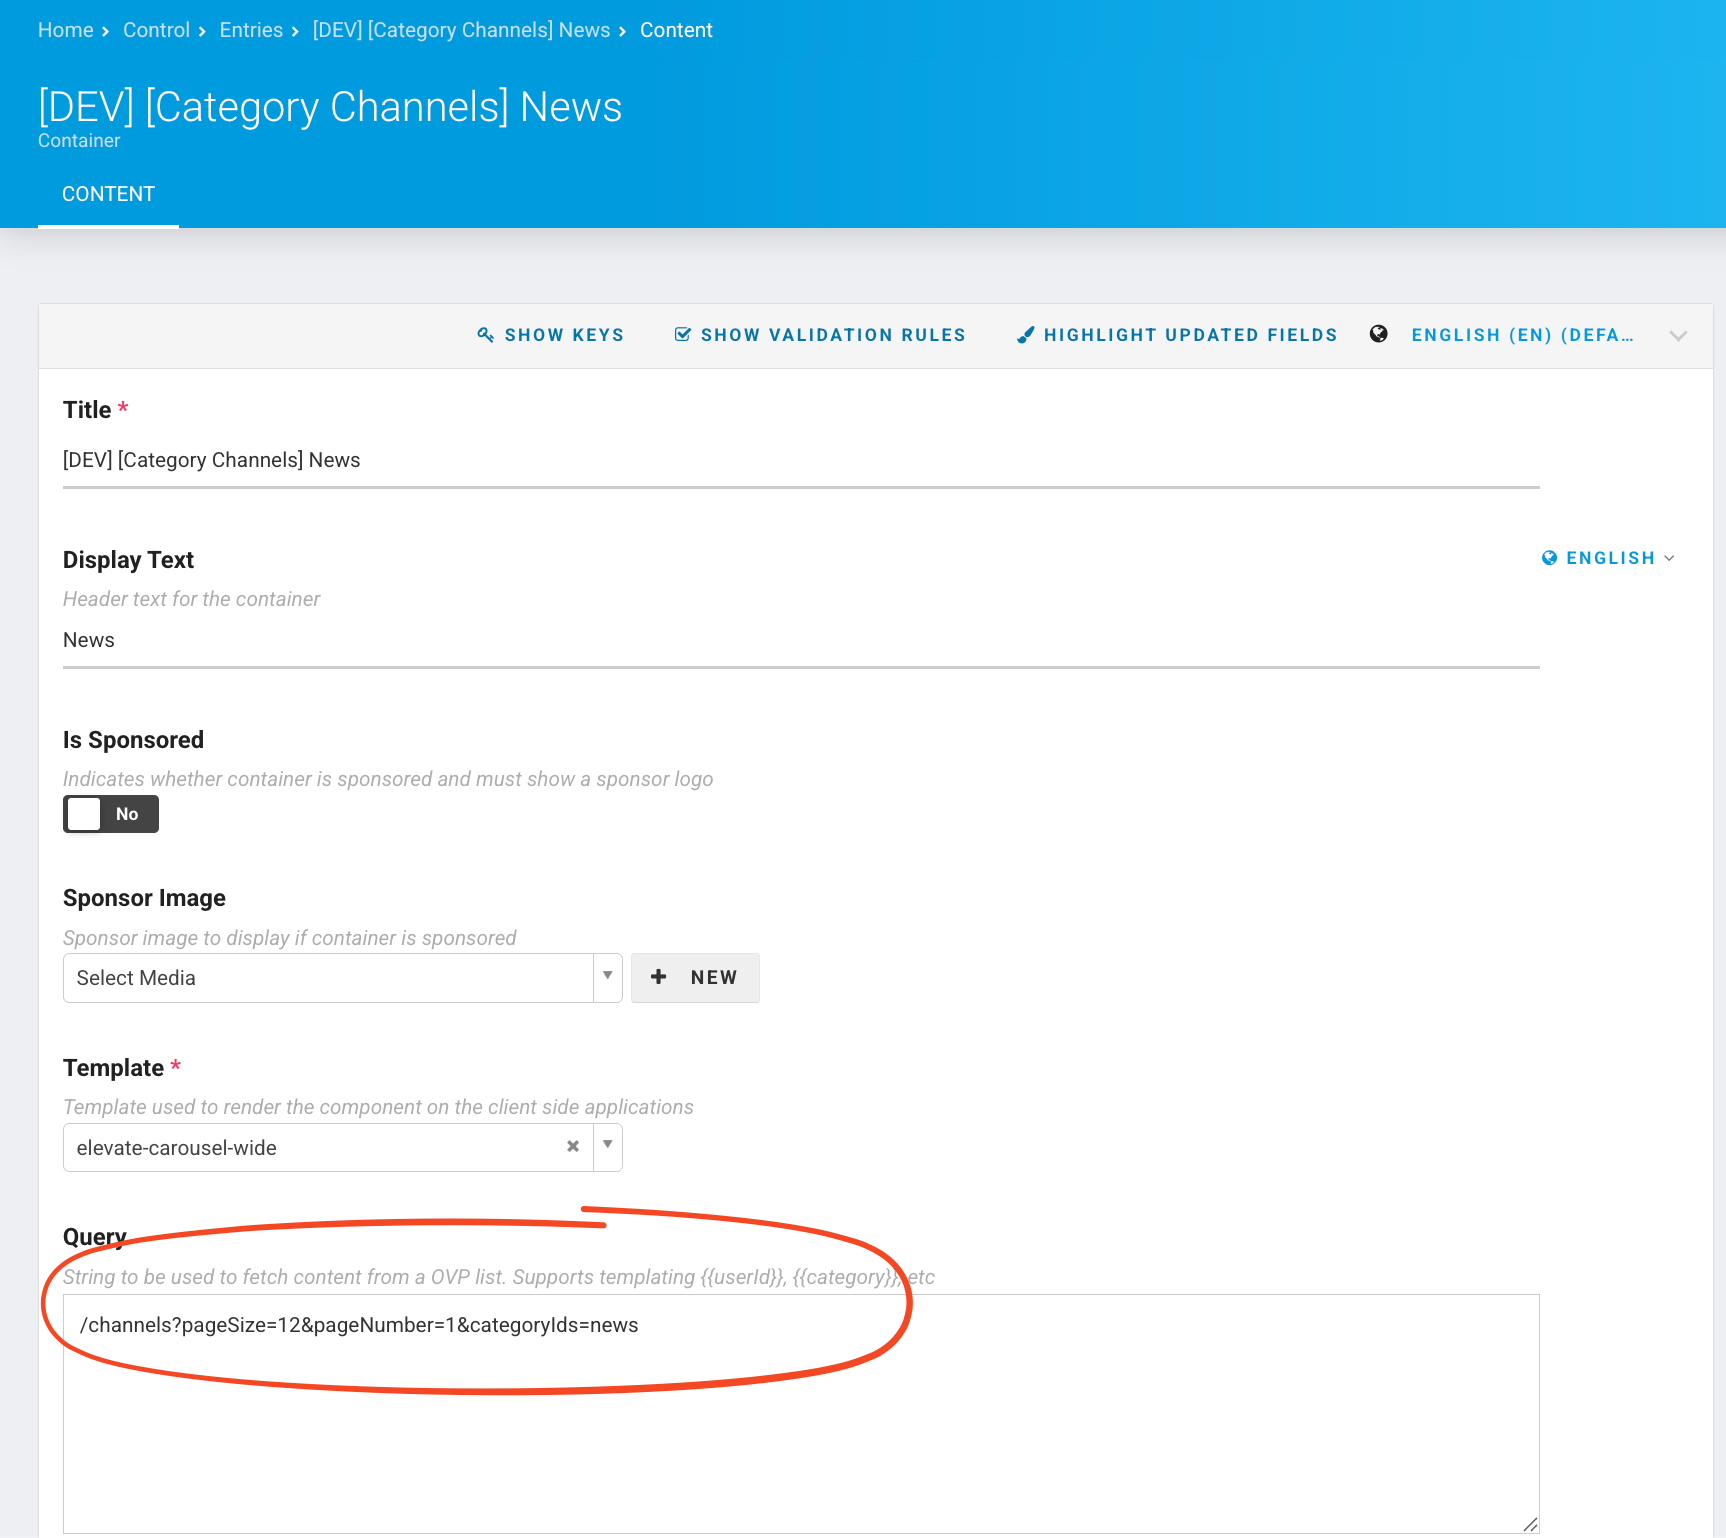Screen dimensions: 1726x1538
Task: Open the Select Media dropdown arrow
Action: pos(607,977)
